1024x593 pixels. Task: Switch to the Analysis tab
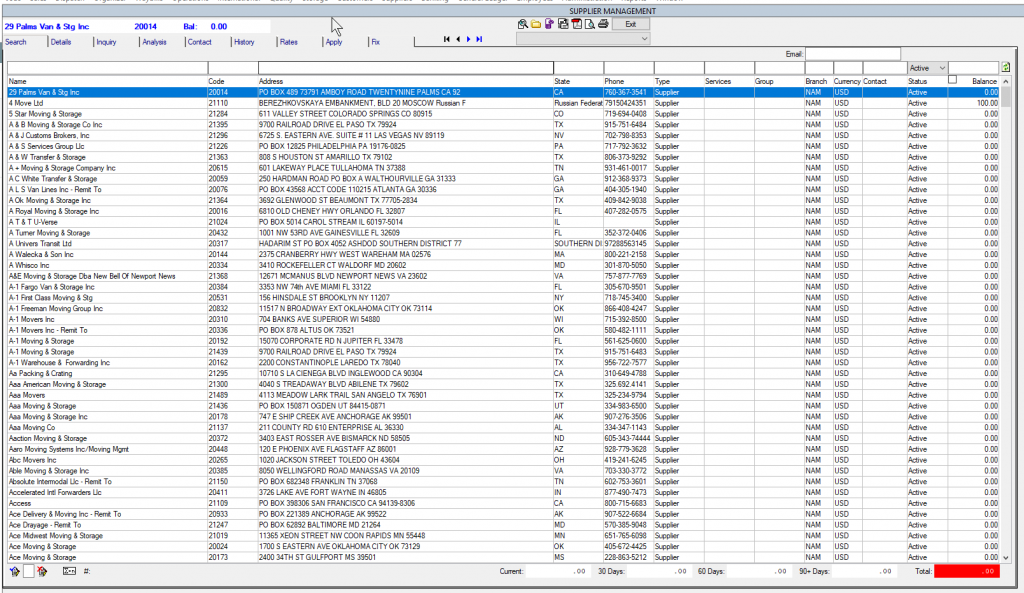pos(154,42)
